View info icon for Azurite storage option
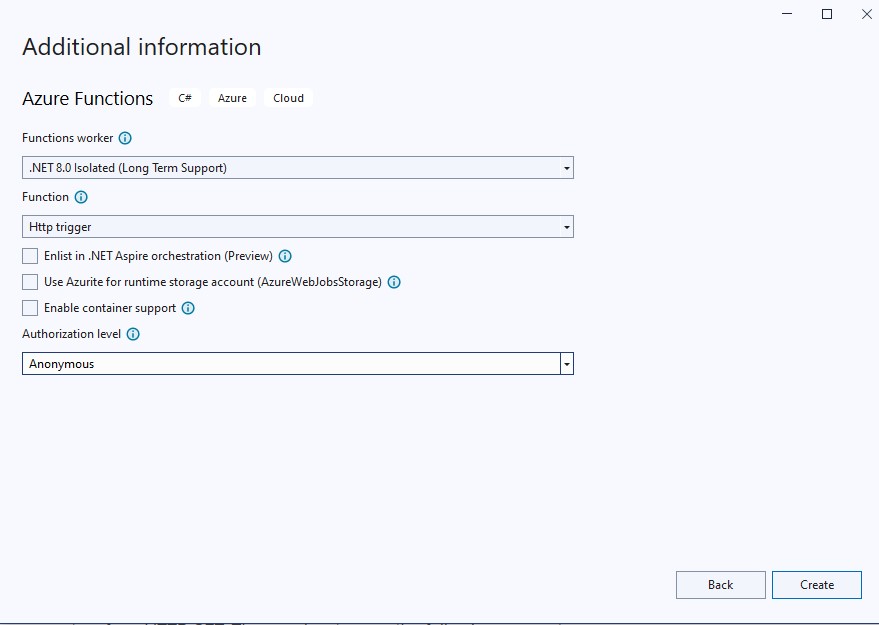The image size is (879, 625). click(x=394, y=282)
